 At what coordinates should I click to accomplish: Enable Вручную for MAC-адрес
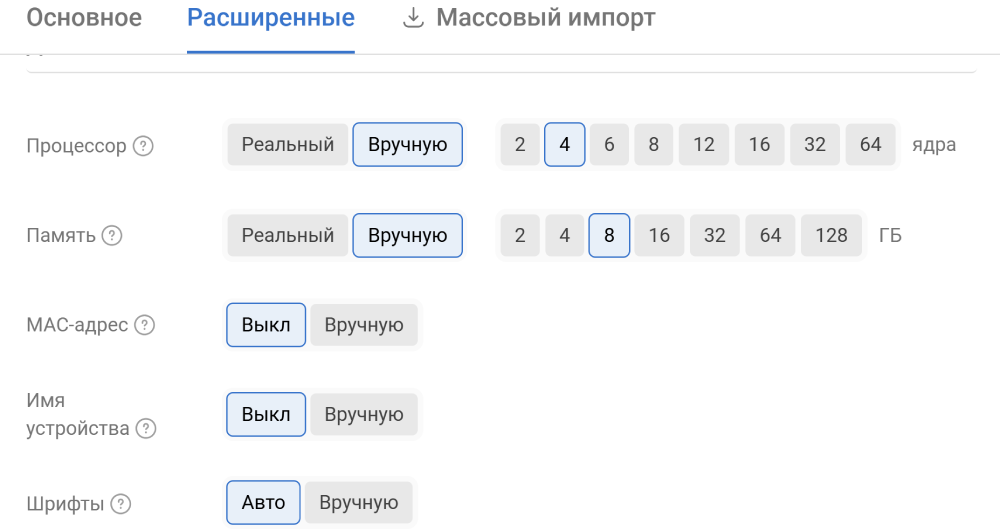pos(364,325)
